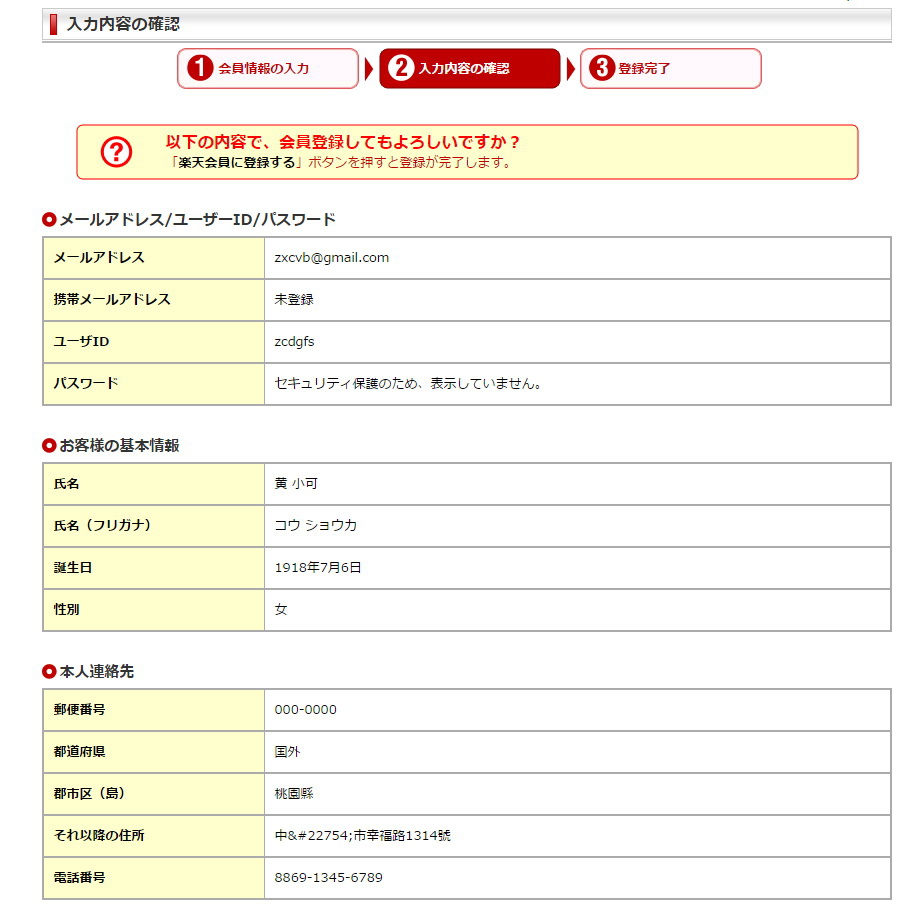Open step 3 登録完了
The height and width of the screenshot is (913, 906).
[671, 69]
